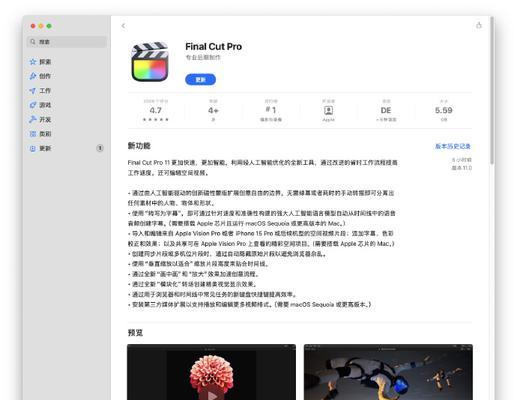Click the paintbrush icon beside 创作

(33, 76)
